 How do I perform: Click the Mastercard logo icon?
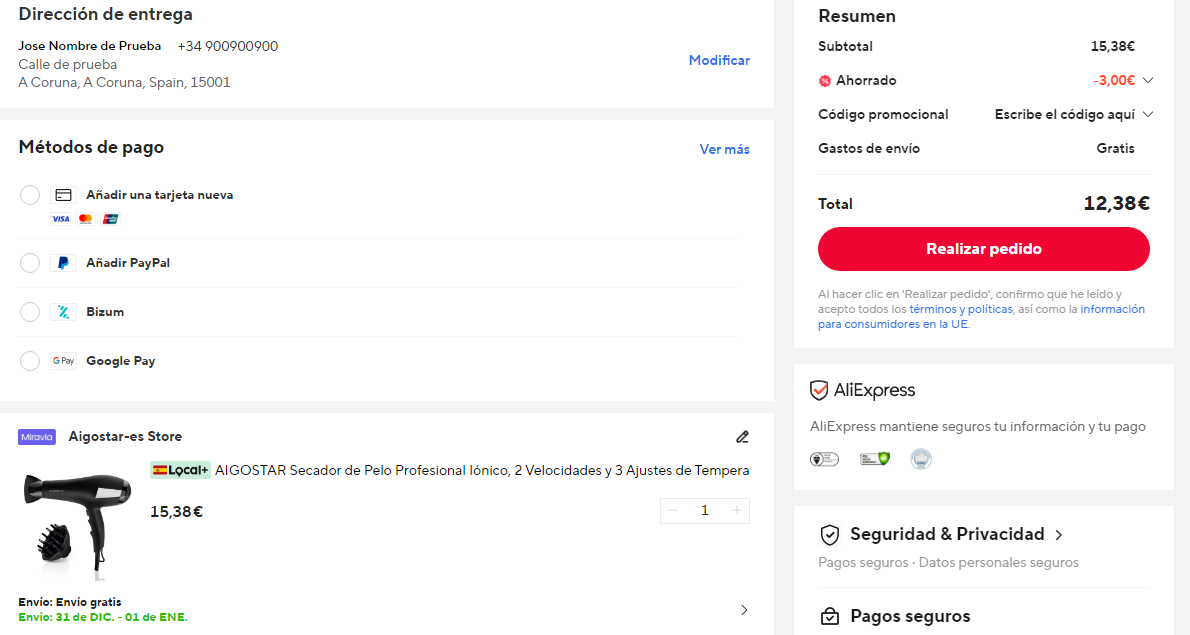pos(86,219)
